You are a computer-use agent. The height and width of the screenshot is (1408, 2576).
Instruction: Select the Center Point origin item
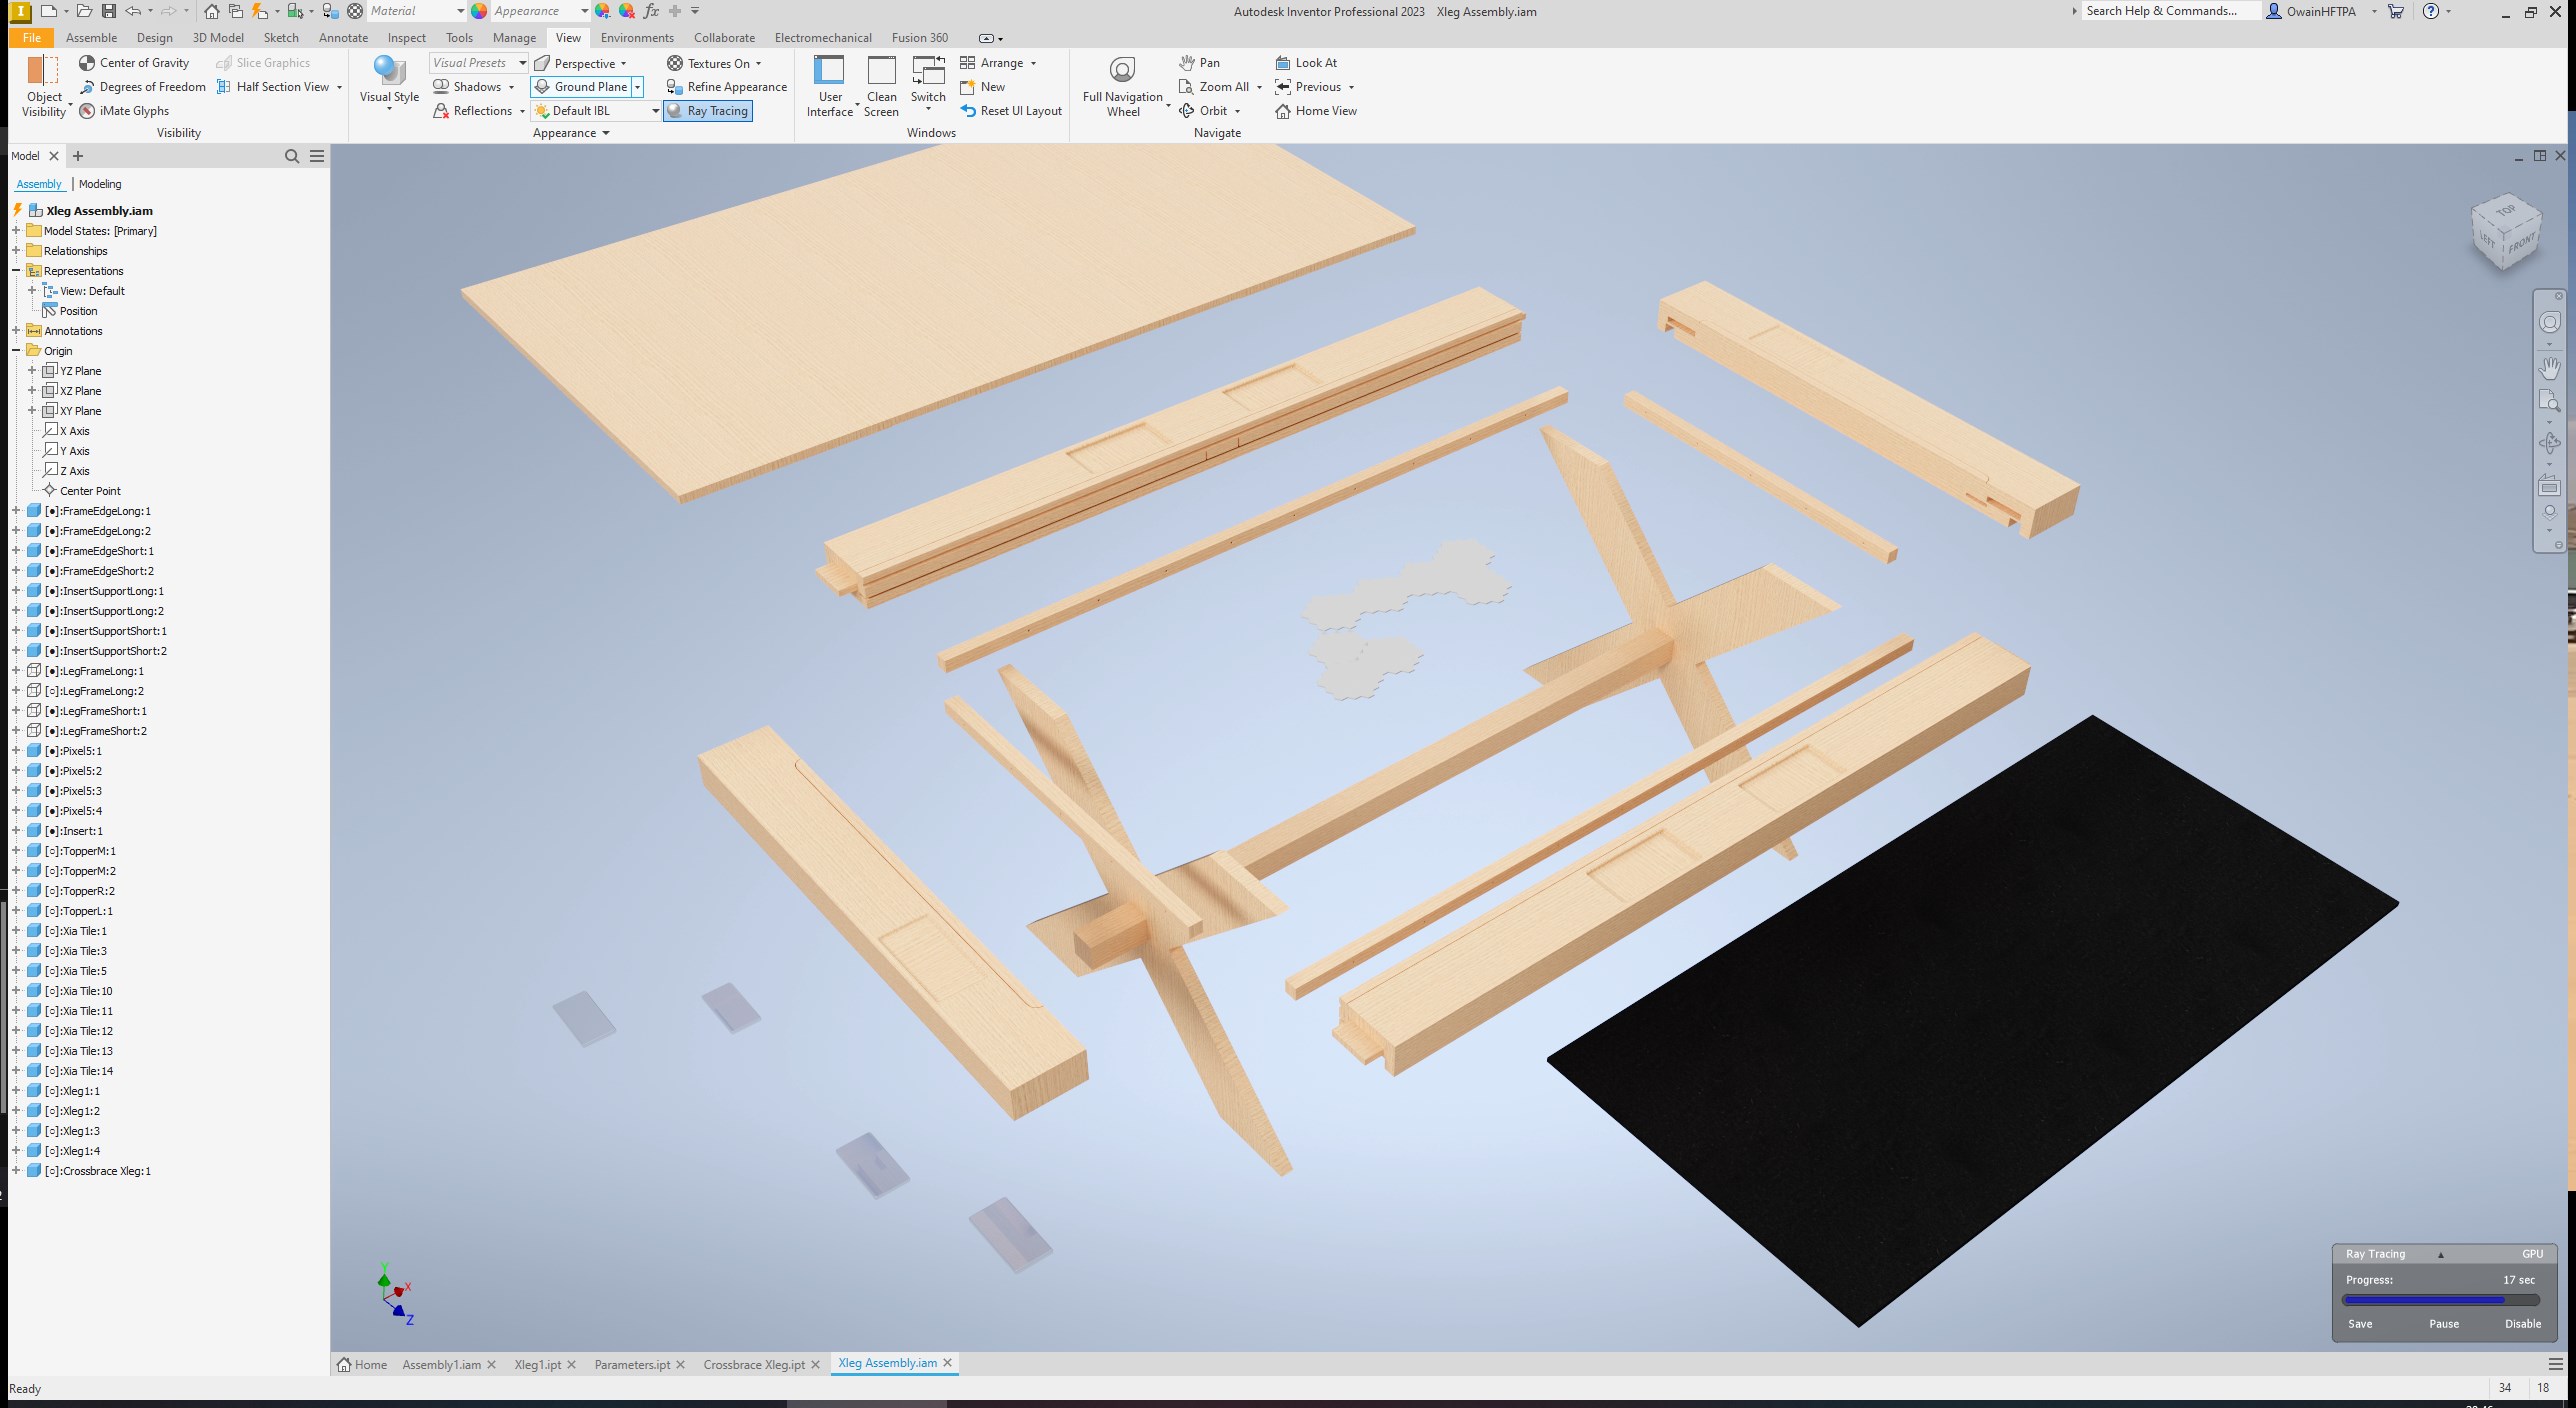point(90,491)
